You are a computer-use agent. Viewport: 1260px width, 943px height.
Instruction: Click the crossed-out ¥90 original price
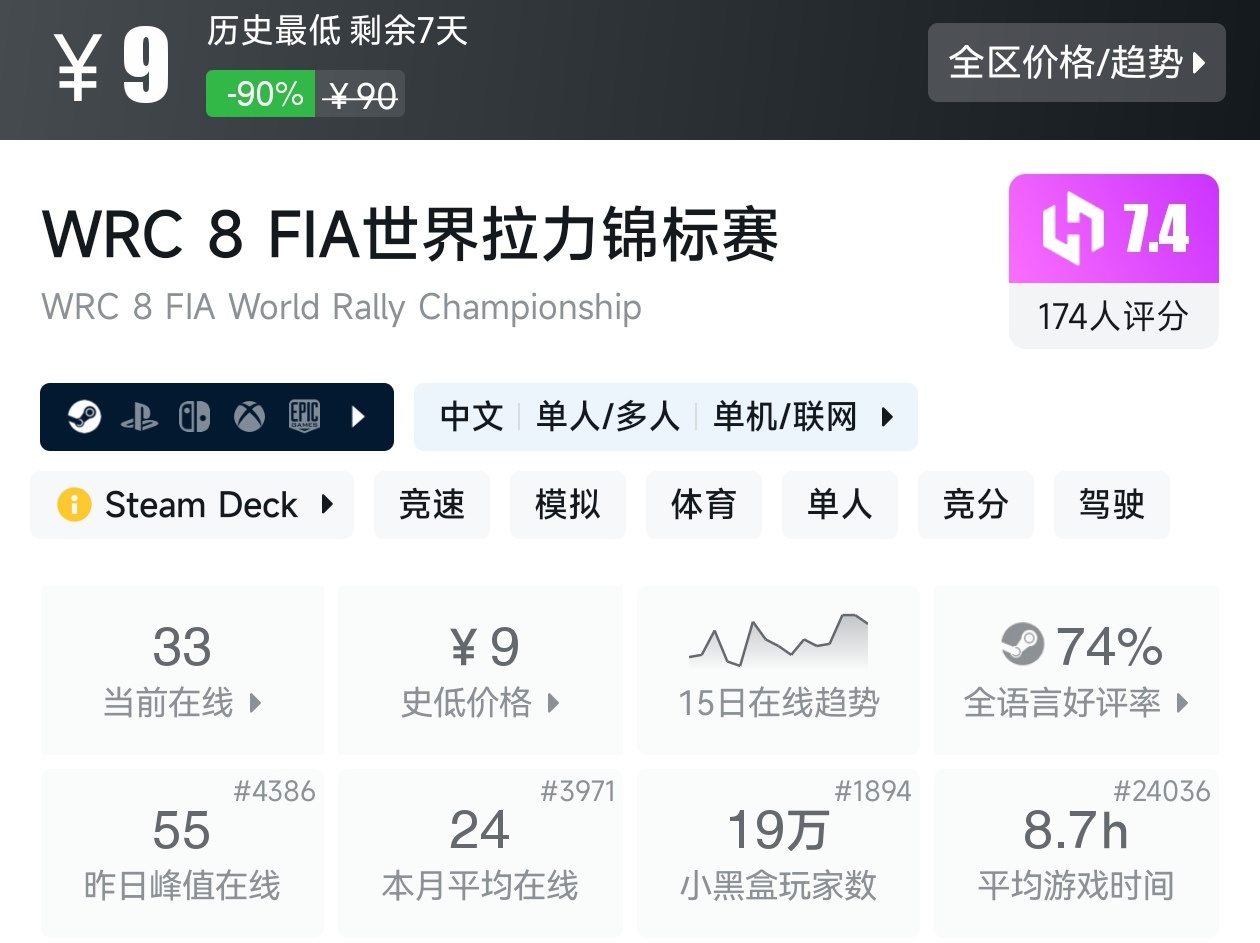[361, 95]
